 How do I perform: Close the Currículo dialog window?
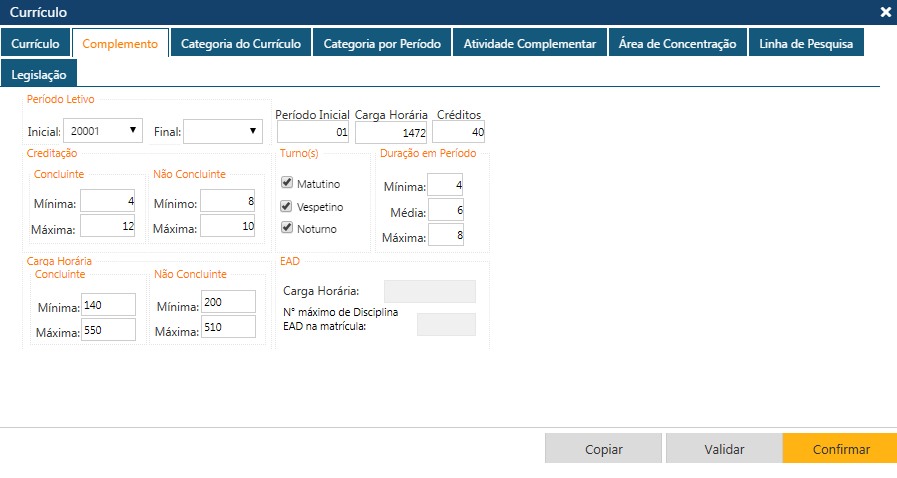tap(885, 12)
